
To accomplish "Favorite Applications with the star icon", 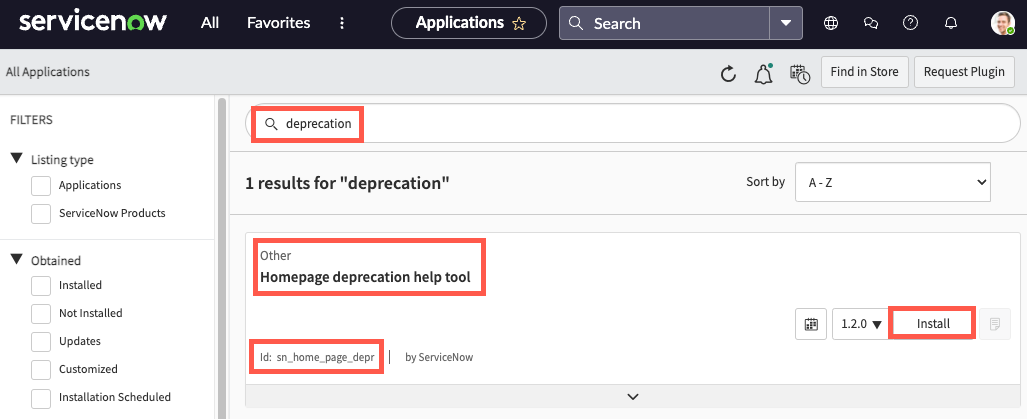I will tap(519, 24).
